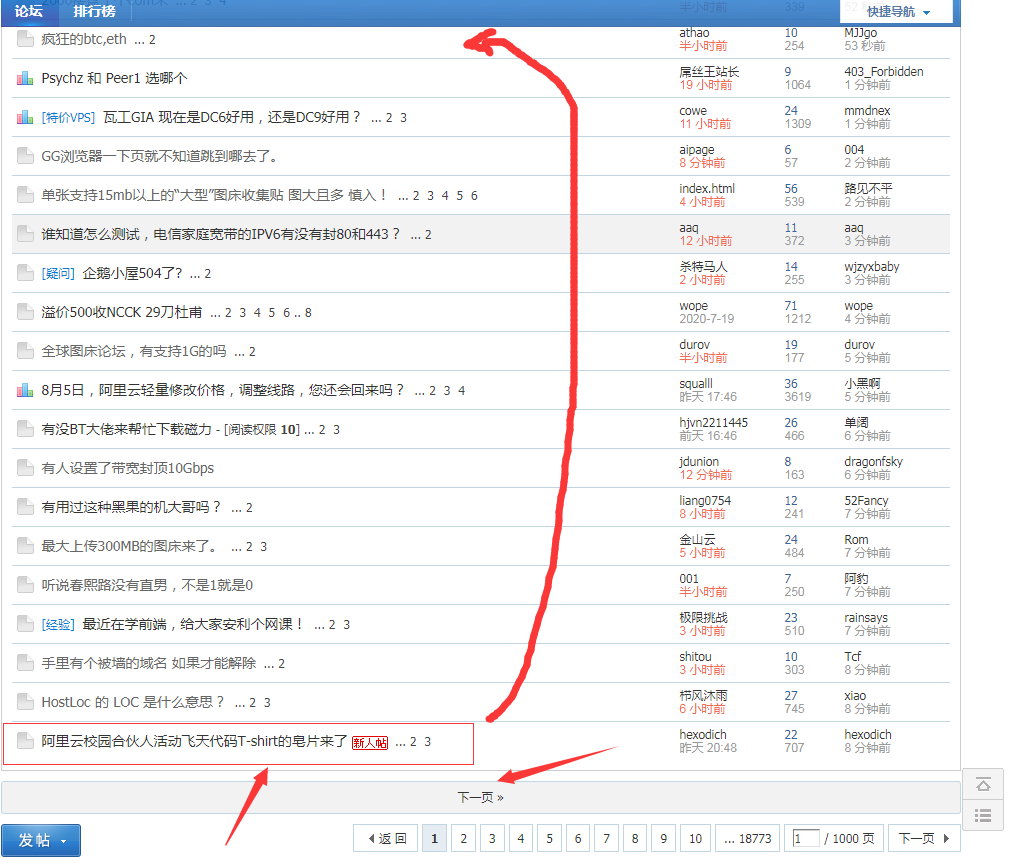Click thread icon beside 有没BT大佬 post
The image size is (1015, 864).
[25, 429]
